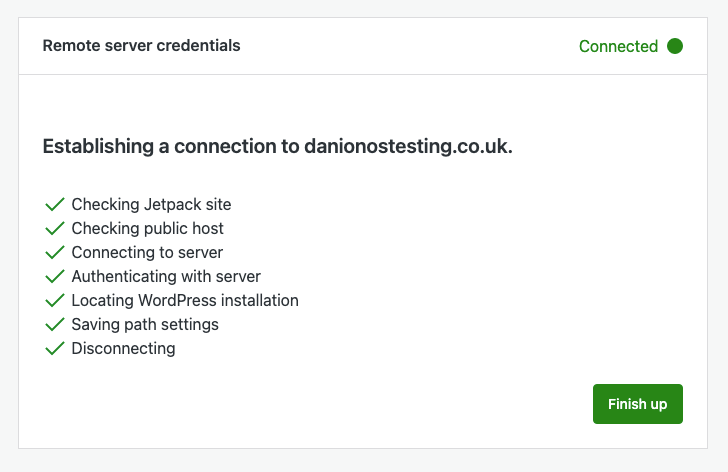The height and width of the screenshot is (472, 728).
Task: Select the Saving path settings text
Action: click(145, 324)
